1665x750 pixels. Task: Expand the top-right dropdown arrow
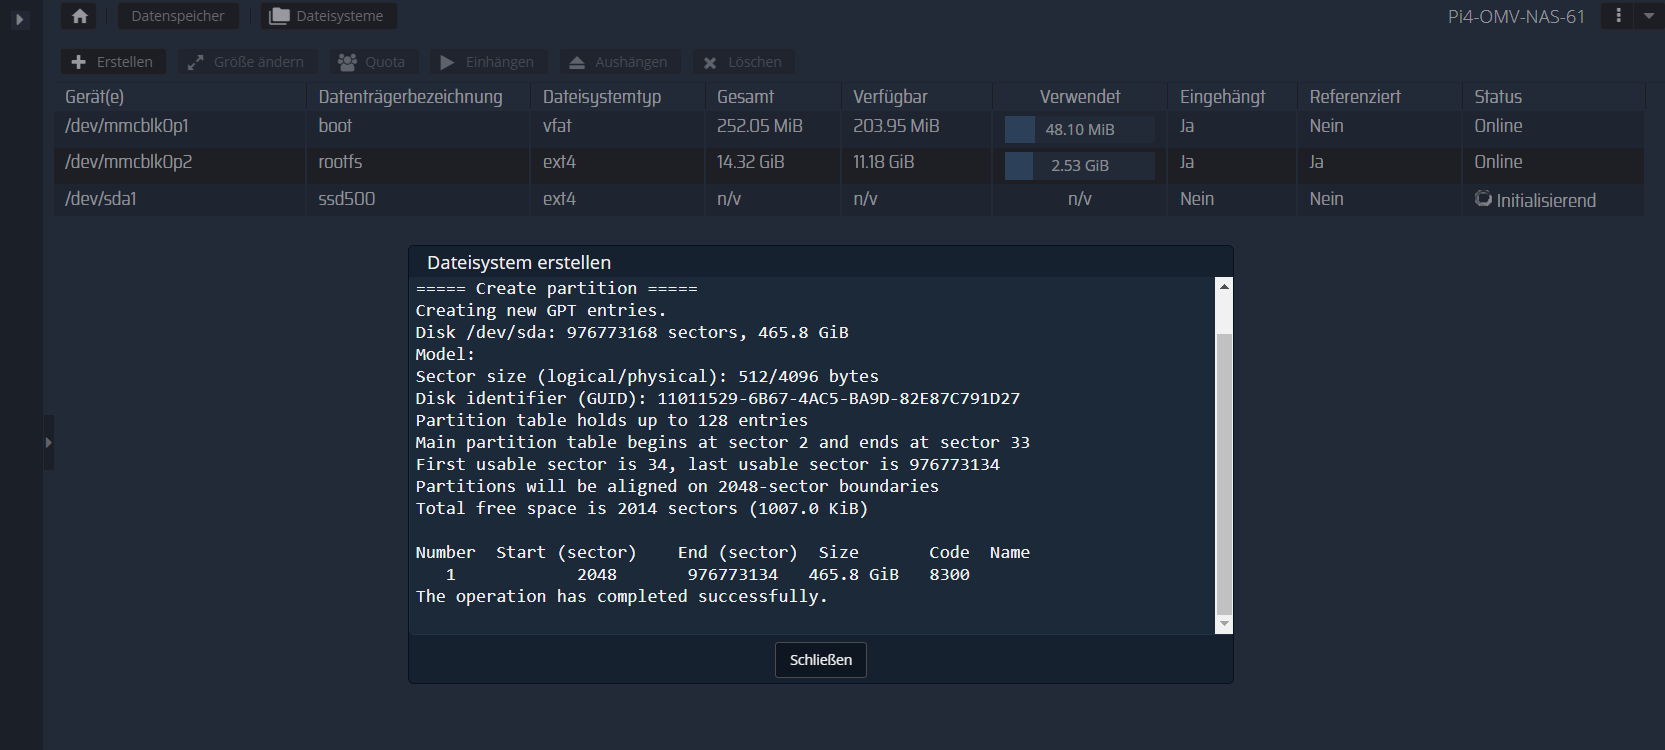1649,15
